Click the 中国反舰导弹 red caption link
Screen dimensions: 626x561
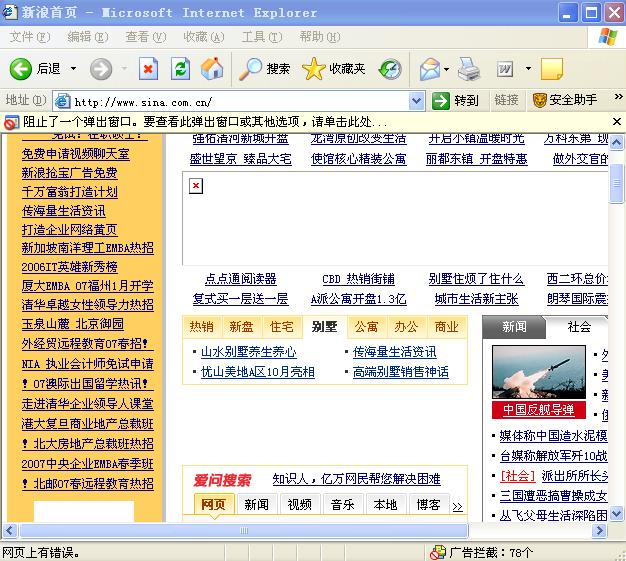539,410
